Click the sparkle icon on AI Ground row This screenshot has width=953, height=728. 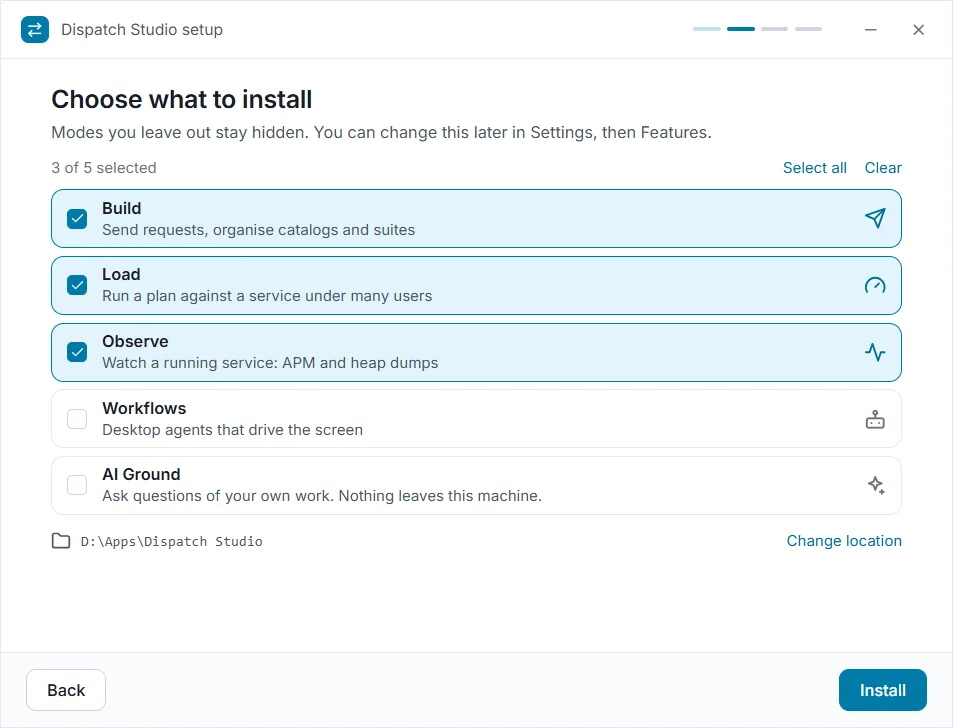click(875, 485)
